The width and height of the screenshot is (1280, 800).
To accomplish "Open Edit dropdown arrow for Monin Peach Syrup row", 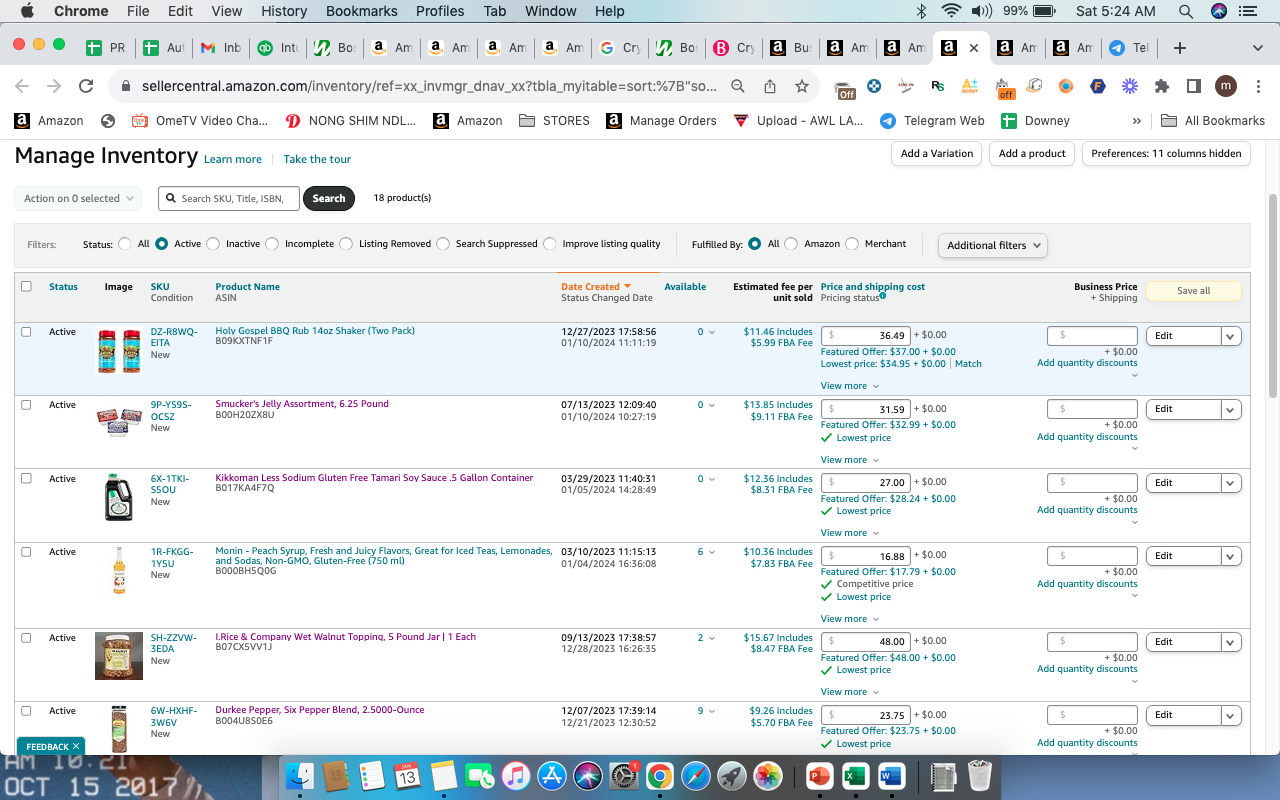I will pos(1231,556).
